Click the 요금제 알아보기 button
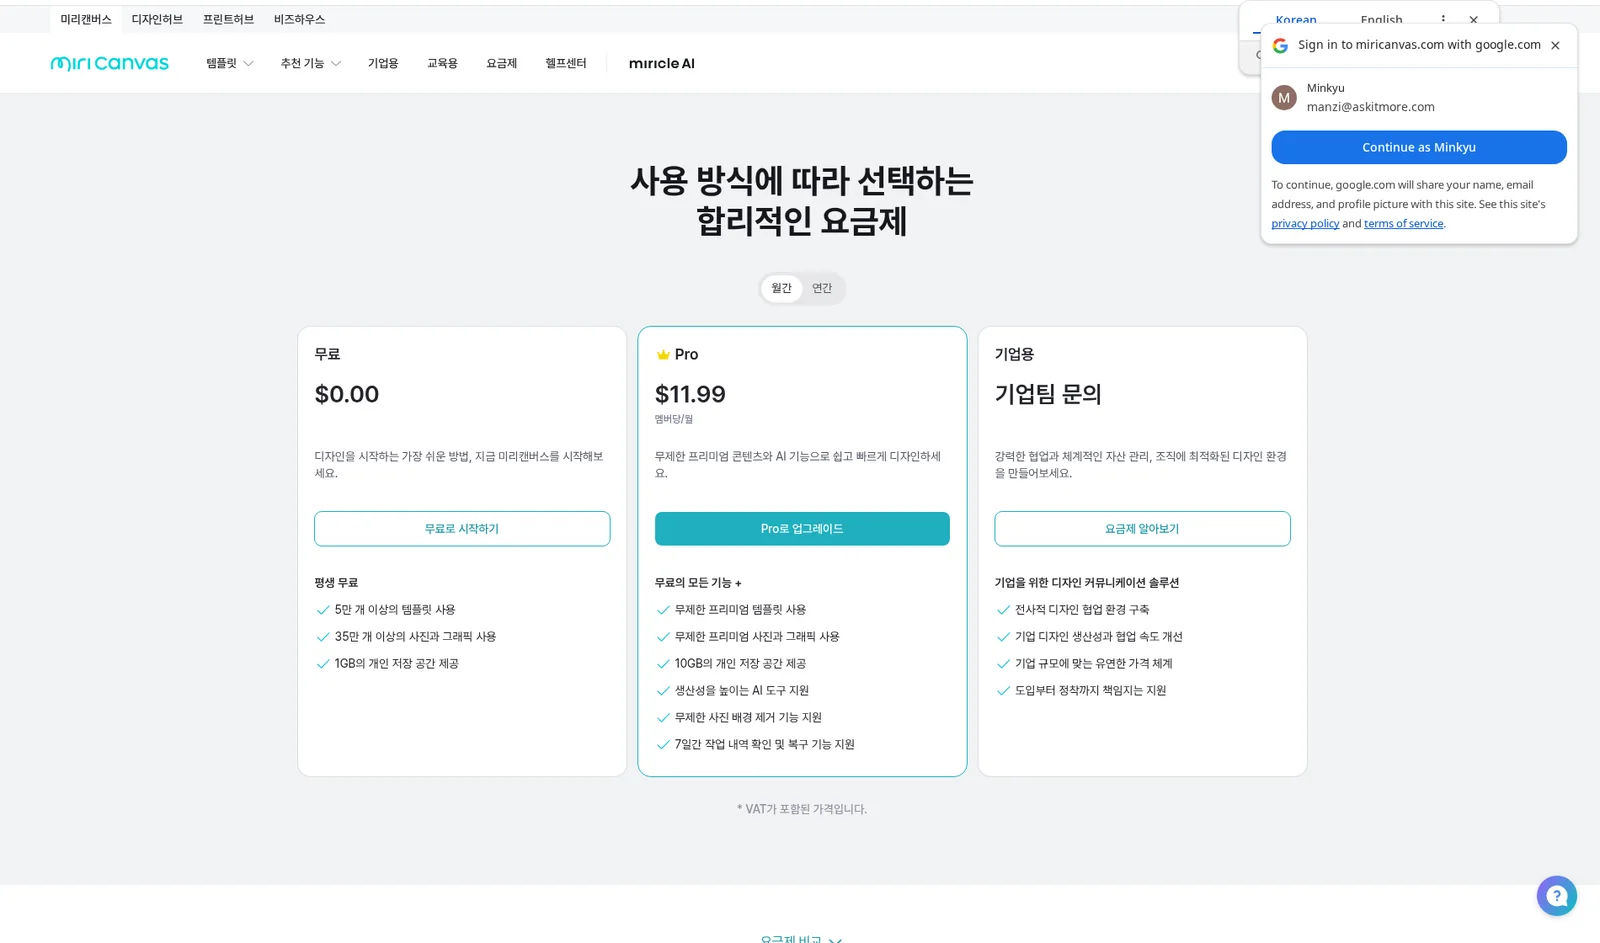This screenshot has width=1600, height=943. click(x=1142, y=529)
